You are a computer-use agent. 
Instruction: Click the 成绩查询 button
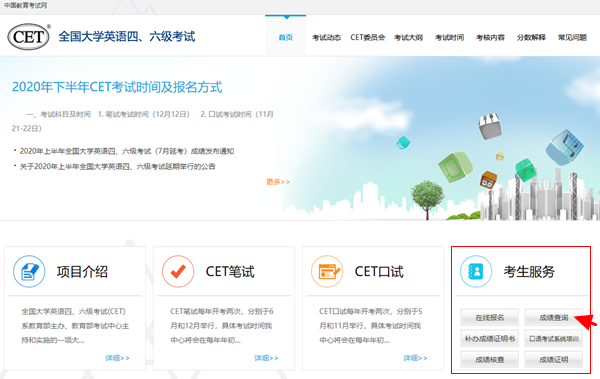(553, 317)
